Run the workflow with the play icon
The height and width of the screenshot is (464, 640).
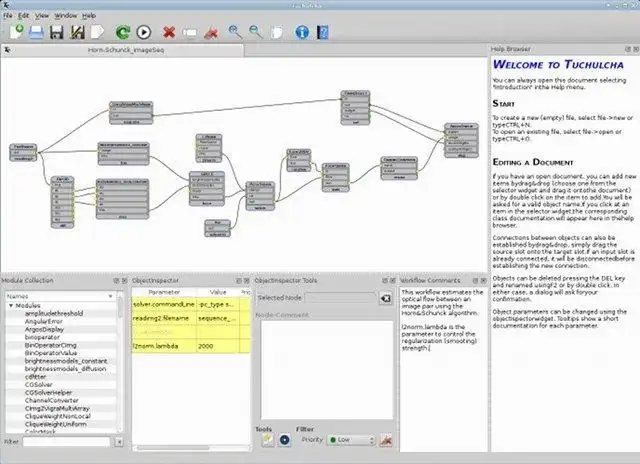pyautogui.click(x=144, y=32)
